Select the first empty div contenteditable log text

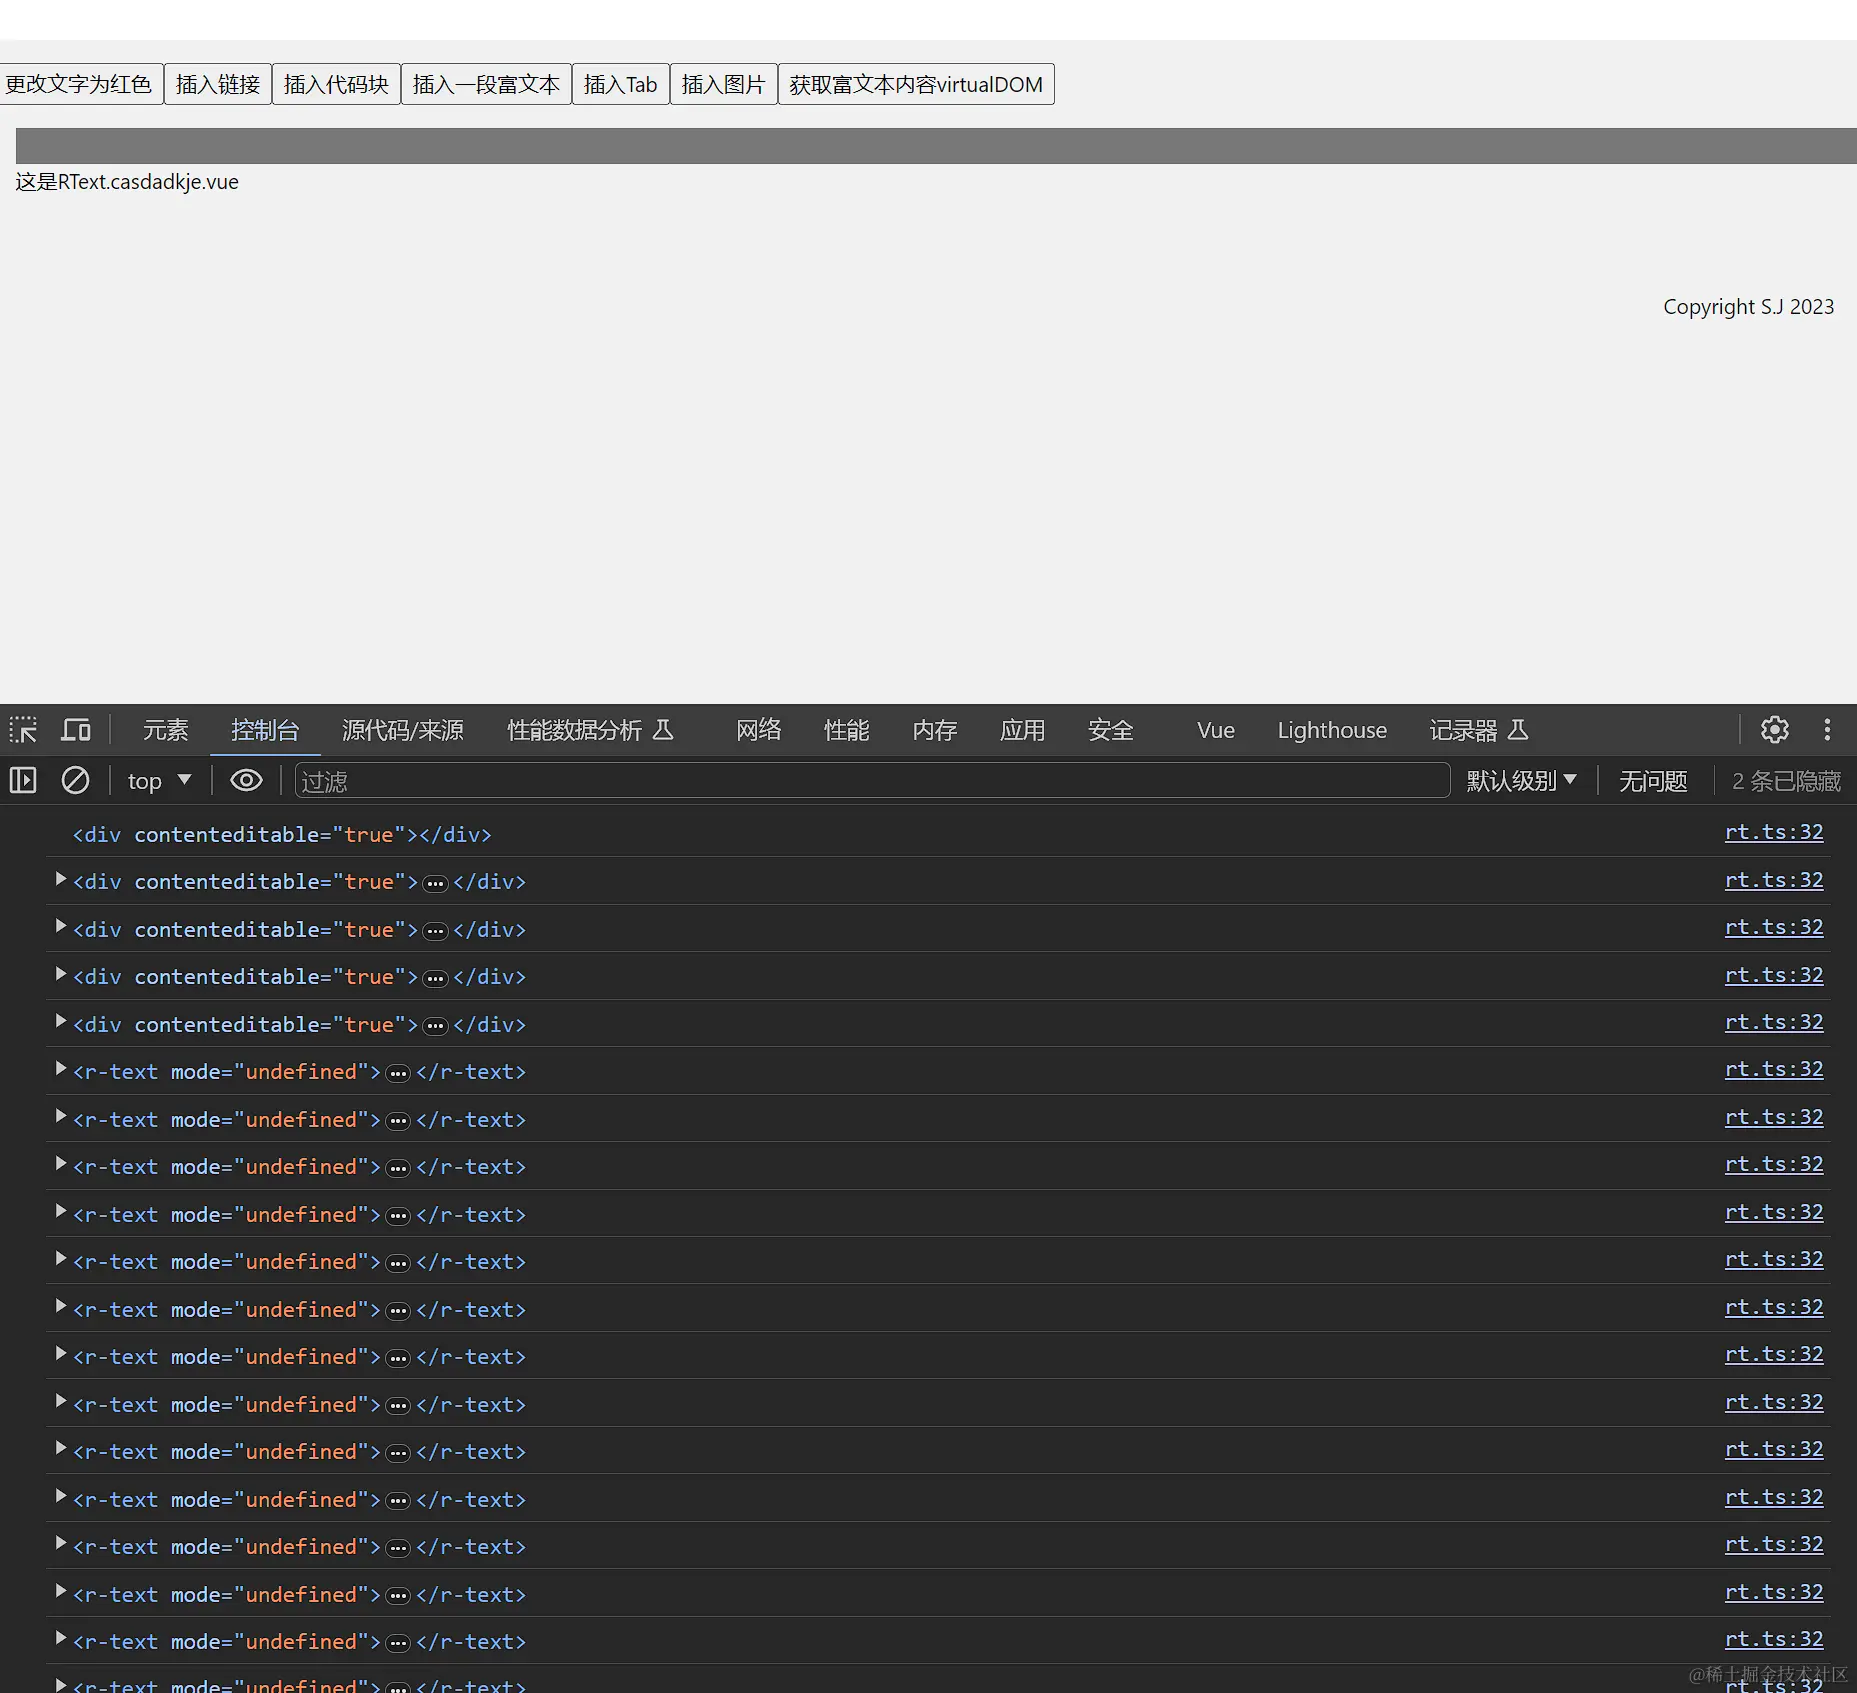pos(282,834)
